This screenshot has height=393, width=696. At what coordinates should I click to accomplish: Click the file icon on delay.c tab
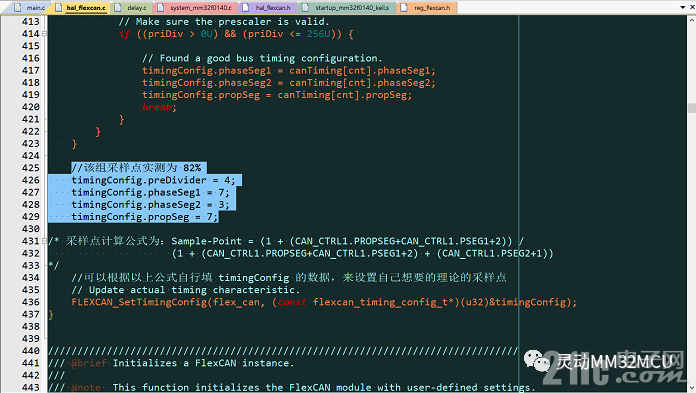pos(118,8)
